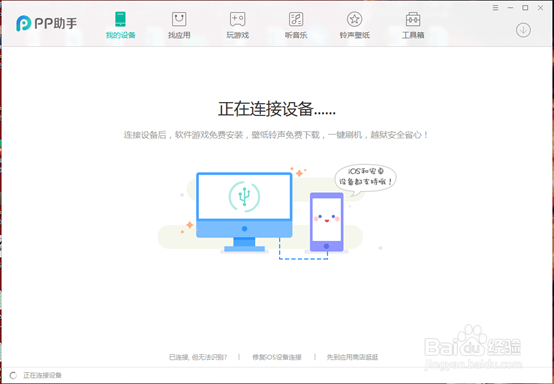Click 修复iOS设备连接 link
This screenshot has height=384, width=554.
(277, 357)
